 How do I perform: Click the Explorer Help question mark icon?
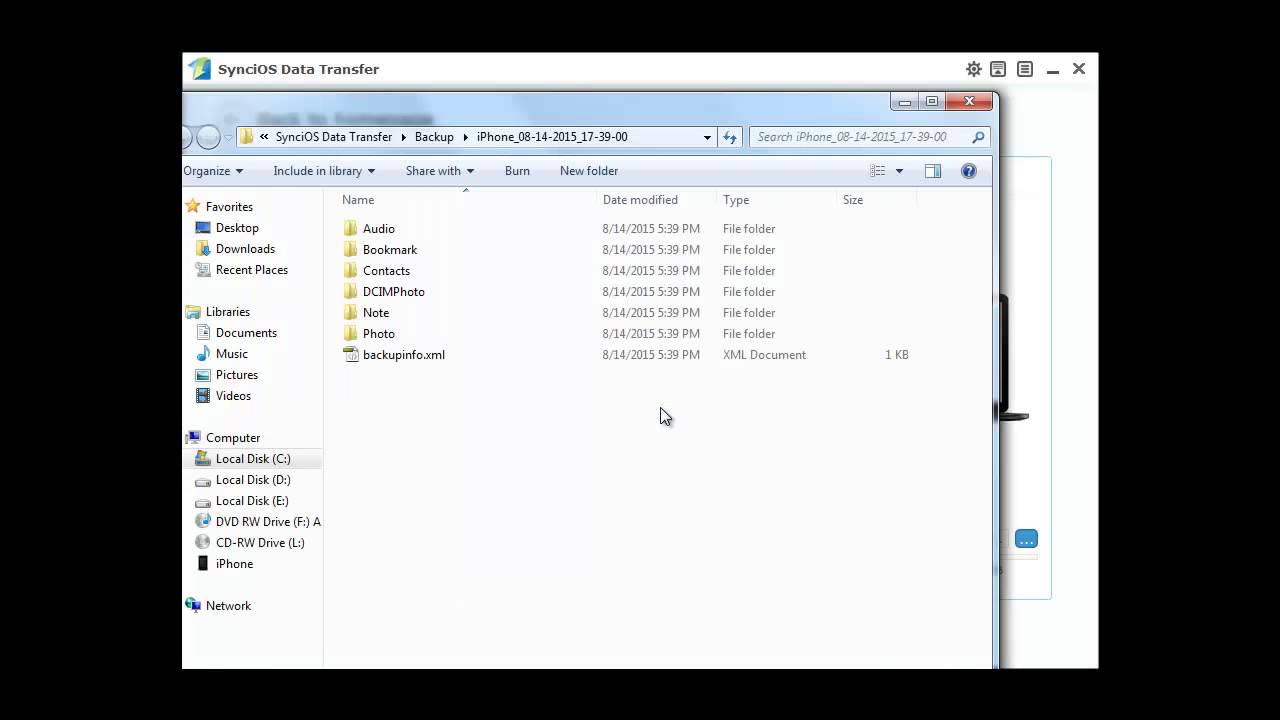tap(968, 171)
